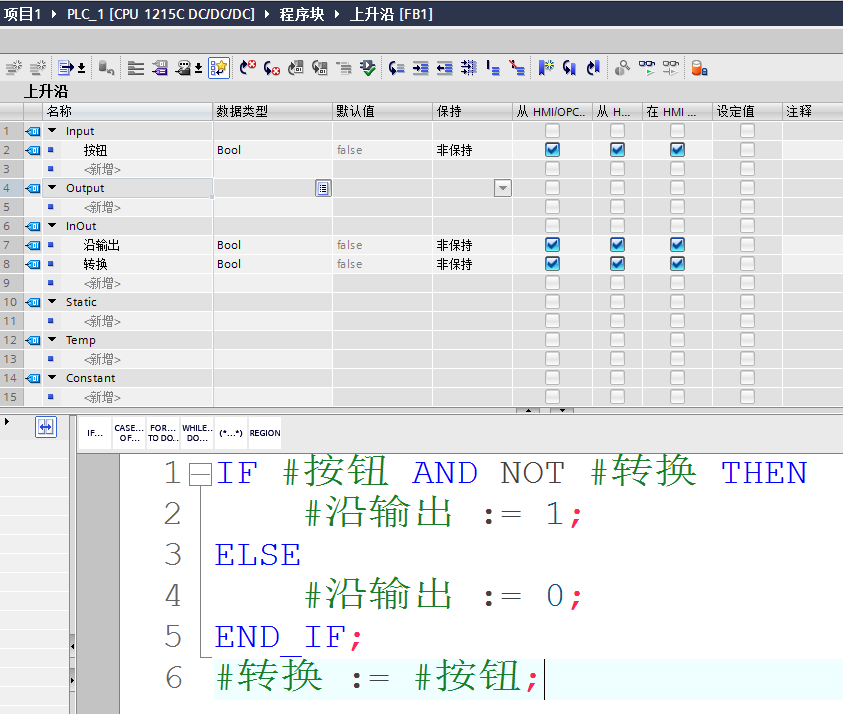The width and height of the screenshot is (843, 714).
Task: Click the comment out selected lines icon
Action: coord(493,68)
